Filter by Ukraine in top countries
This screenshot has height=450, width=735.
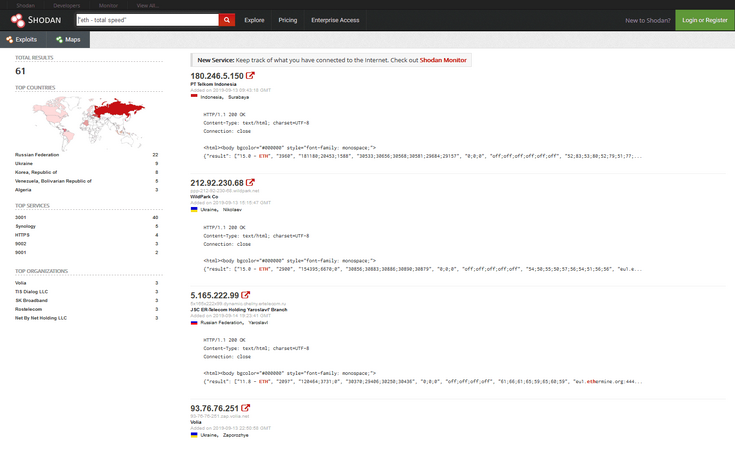point(24,164)
